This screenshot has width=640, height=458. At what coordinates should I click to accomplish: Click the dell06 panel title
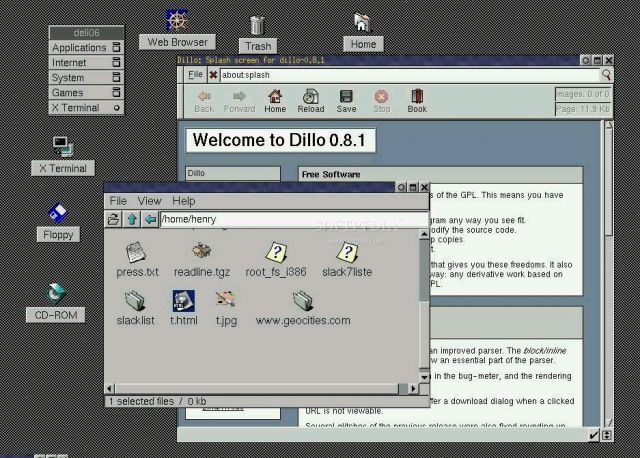[86, 32]
